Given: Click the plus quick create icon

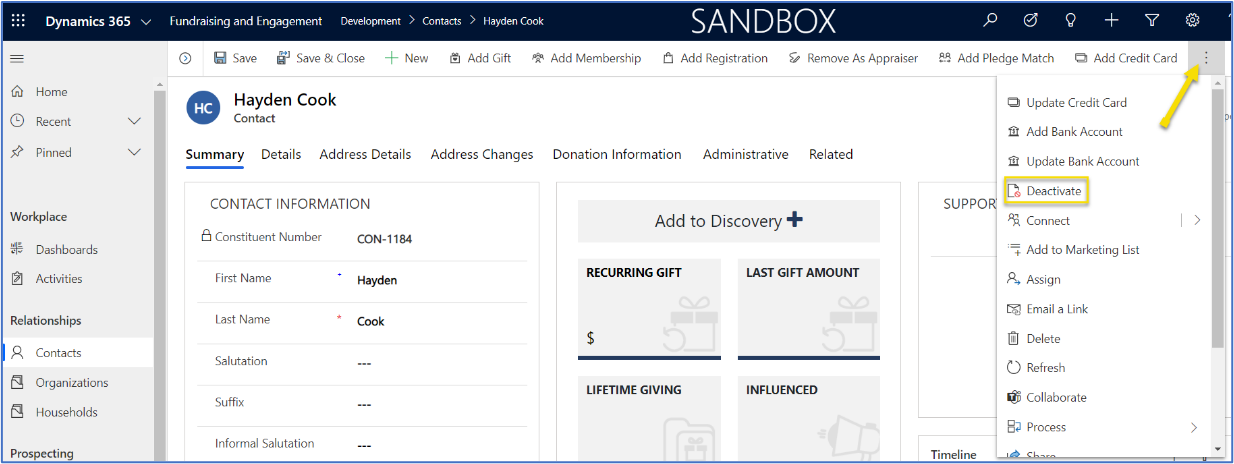Looking at the screenshot, I should (x=1111, y=20).
